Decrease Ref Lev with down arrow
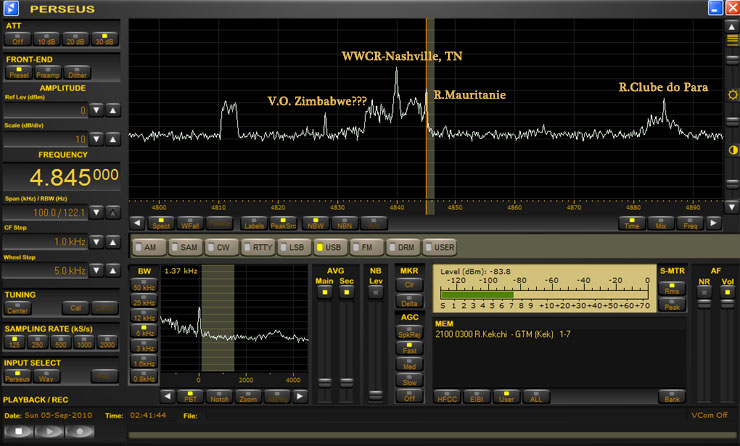Image resolution: width=740 pixels, height=446 pixels. 96,110
